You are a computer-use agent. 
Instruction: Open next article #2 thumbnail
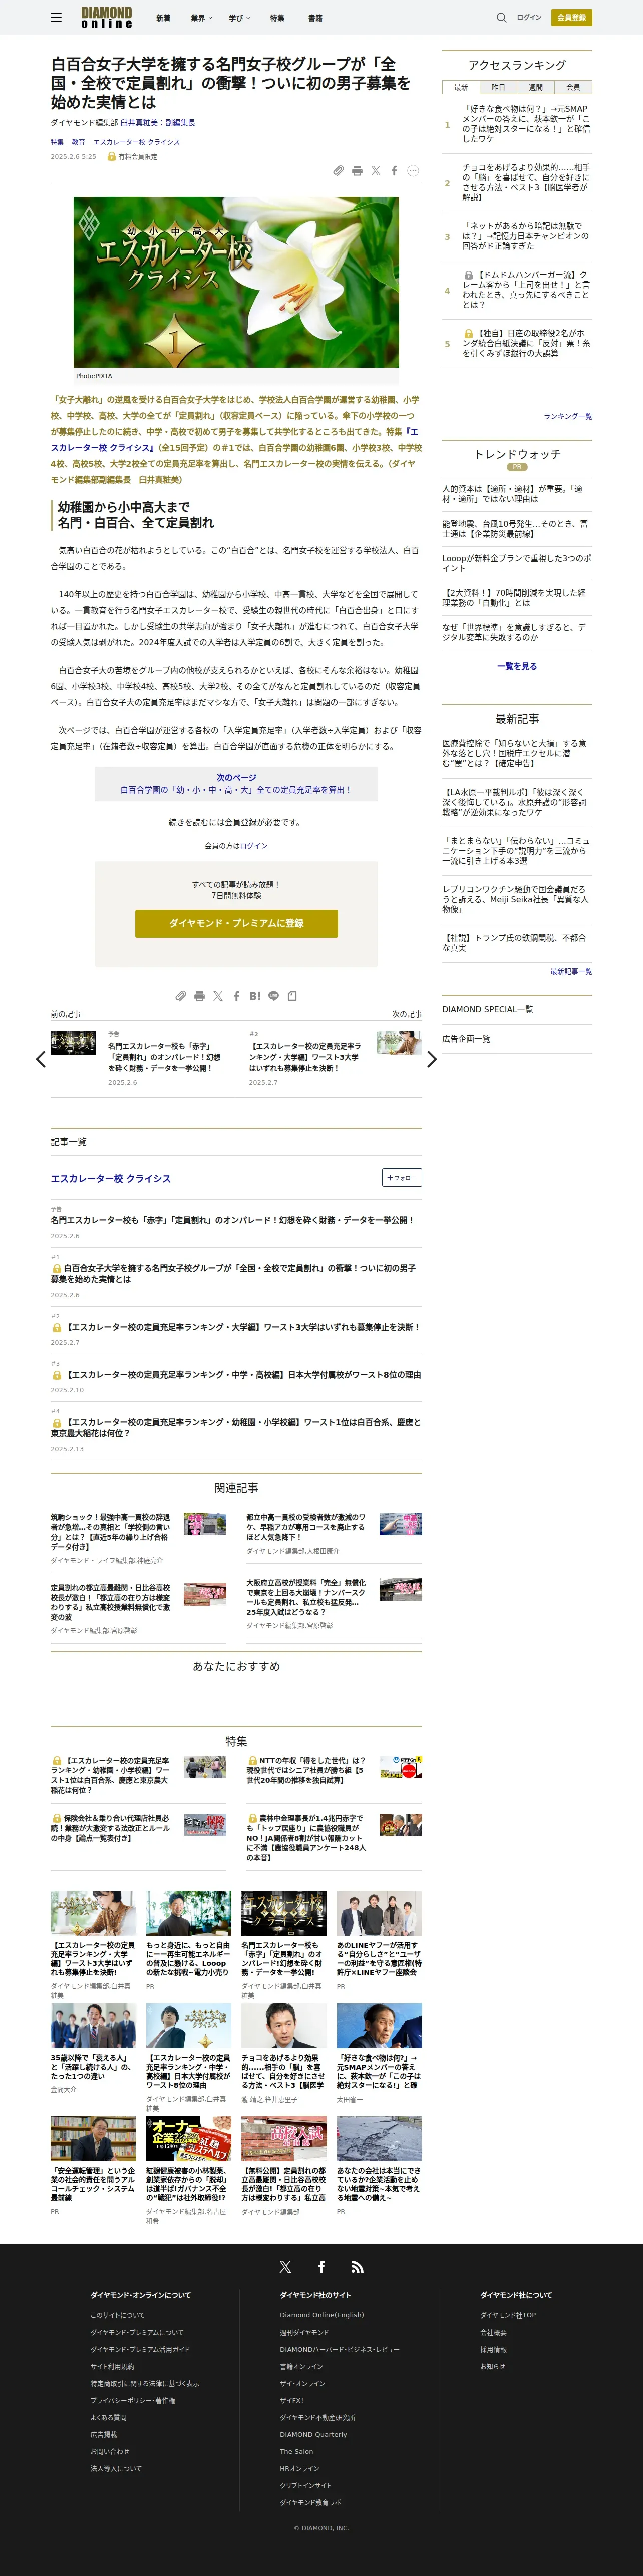click(399, 1042)
